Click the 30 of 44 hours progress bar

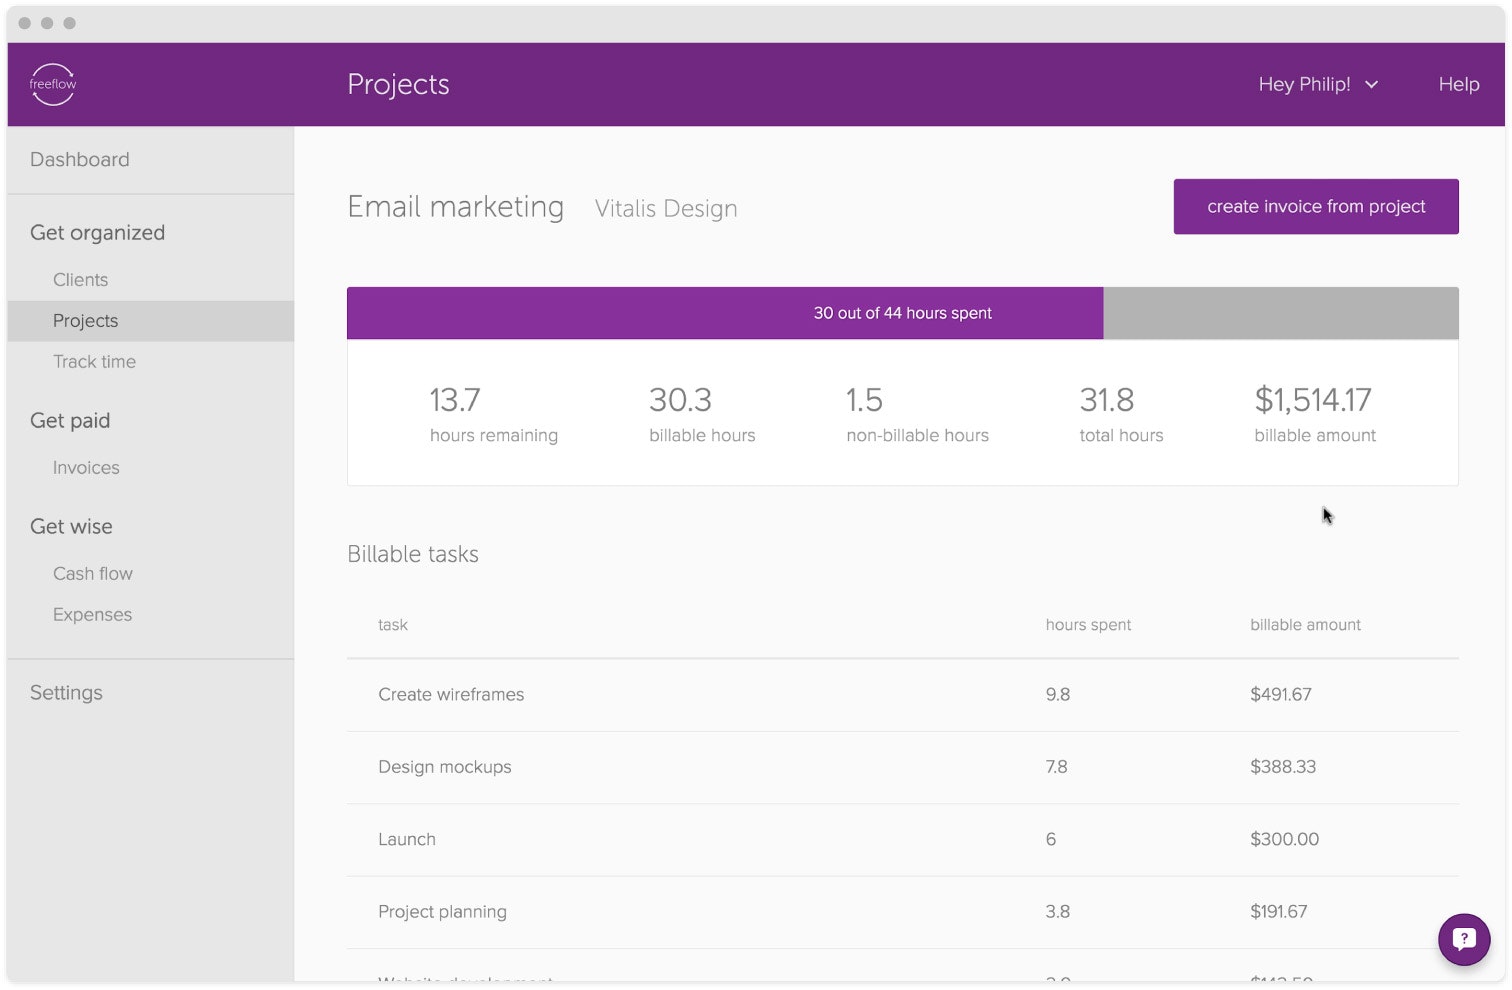coord(902,313)
